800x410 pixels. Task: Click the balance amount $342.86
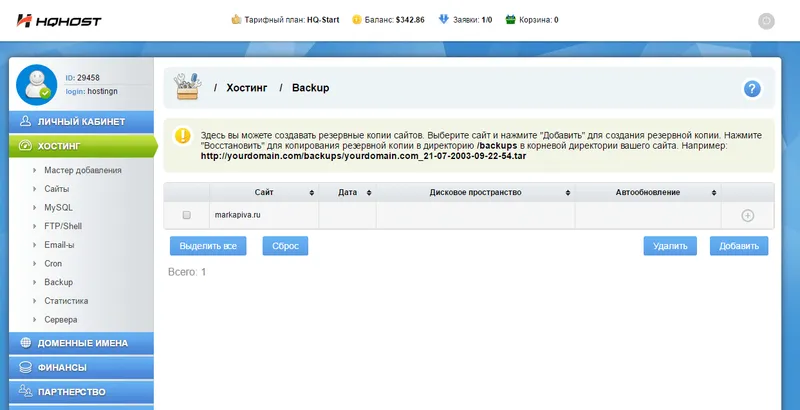click(x=410, y=20)
